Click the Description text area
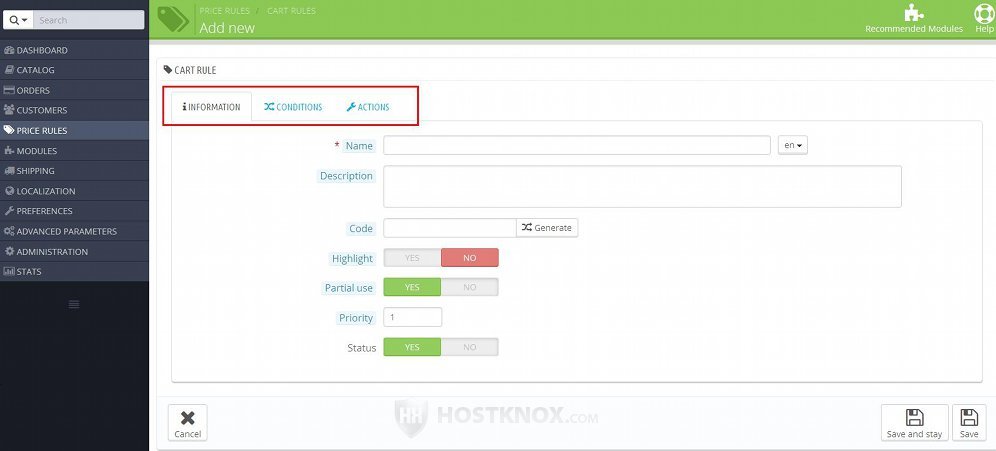Viewport: 996px width, 451px height. click(x=642, y=186)
